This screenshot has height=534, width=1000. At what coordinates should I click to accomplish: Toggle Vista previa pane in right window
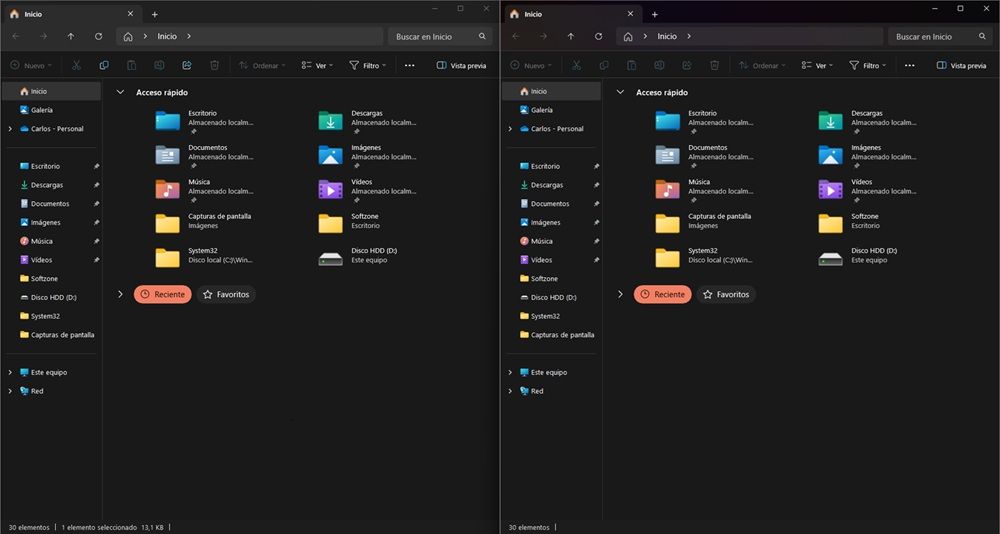[x=961, y=65]
